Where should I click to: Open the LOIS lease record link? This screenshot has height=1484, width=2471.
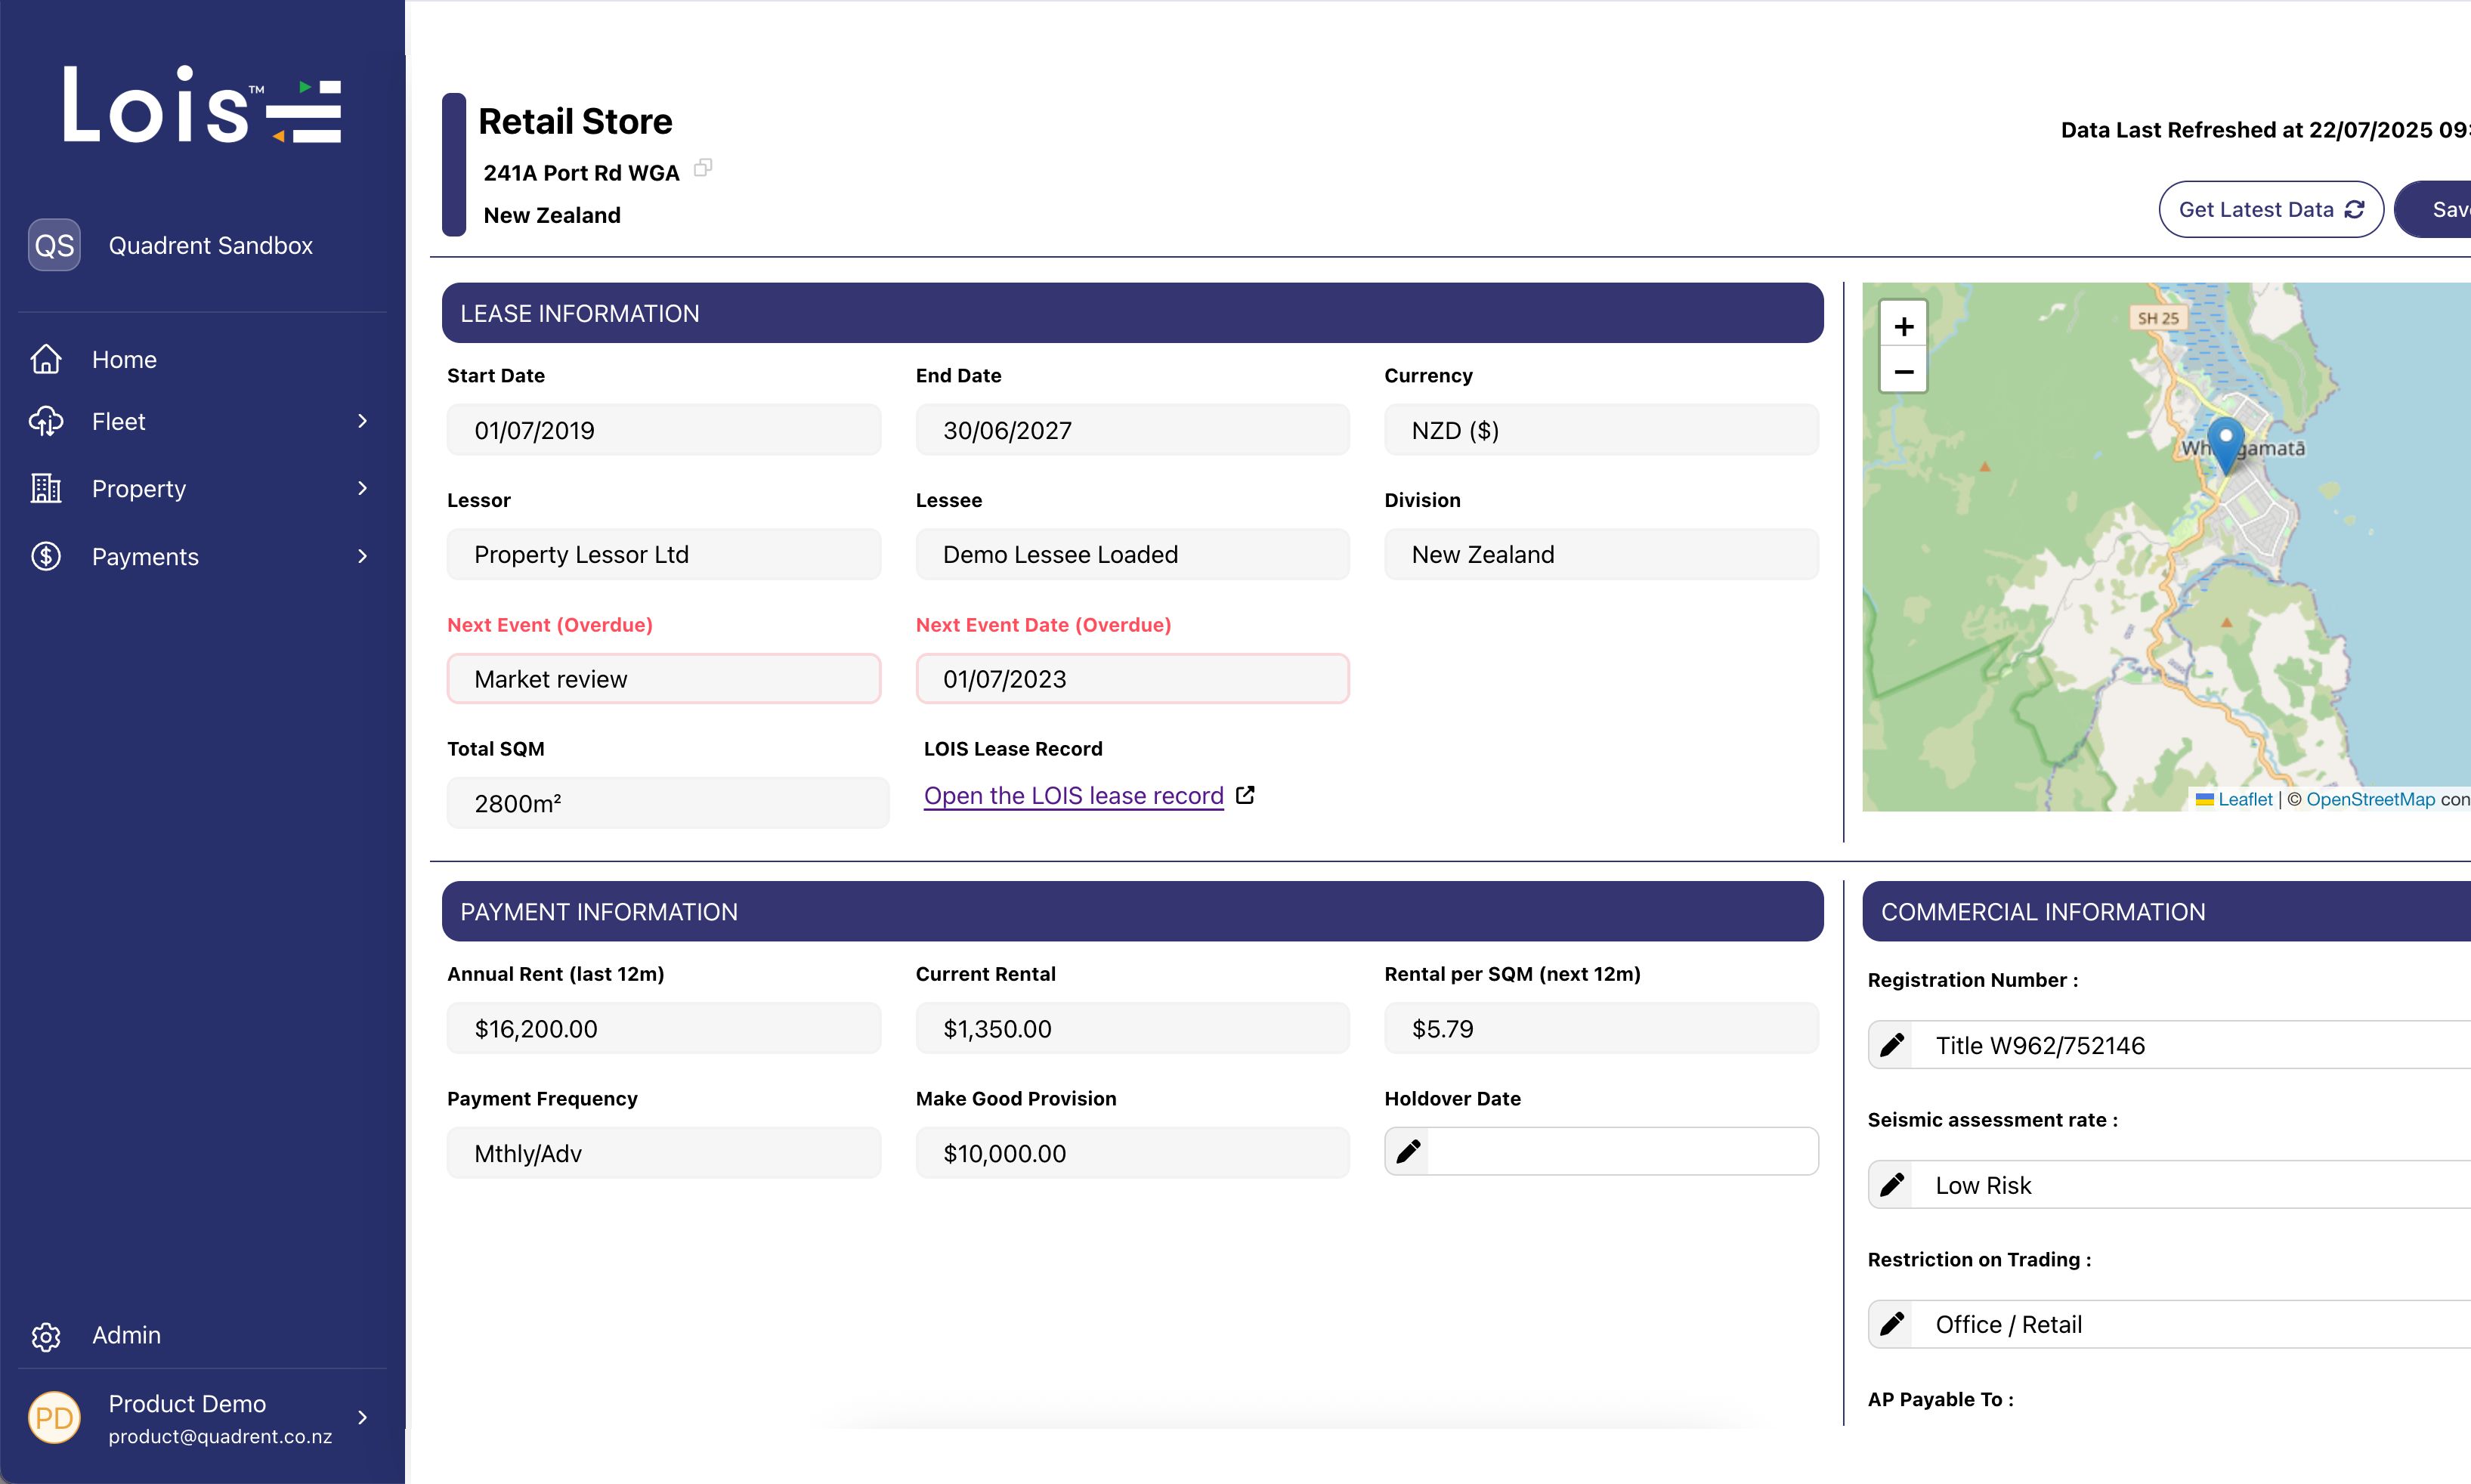click(x=1073, y=796)
